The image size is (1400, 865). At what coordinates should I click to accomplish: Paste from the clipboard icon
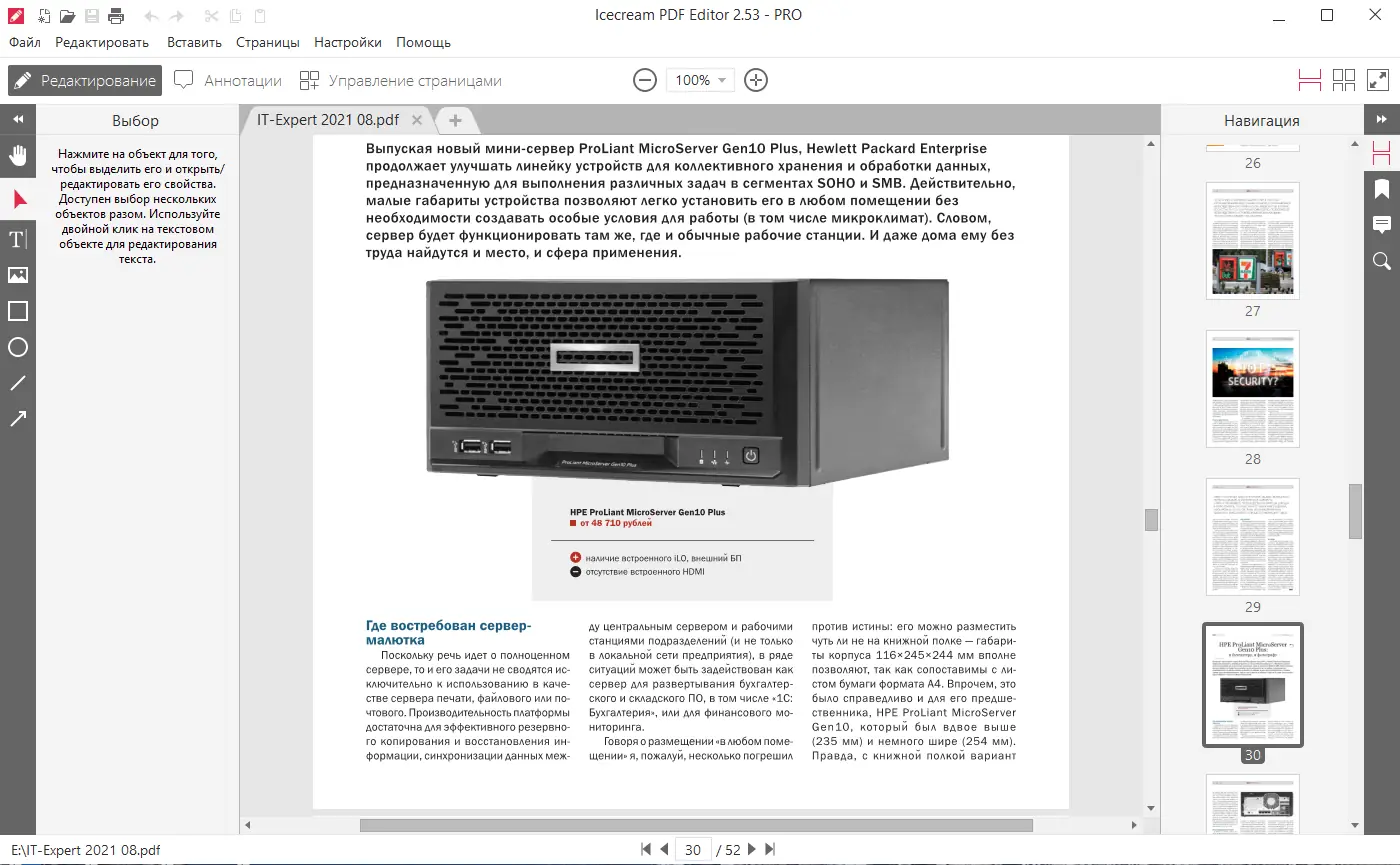click(x=260, y=15)
